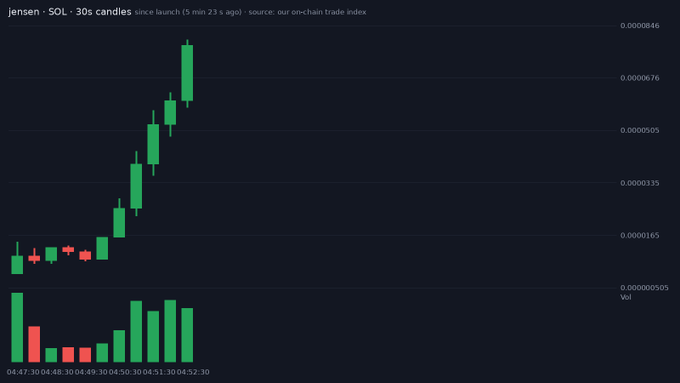Select the 0.0000505 price axis label
Image resolution: width=680 pixels, height=383 pixels.
(640, 131)
